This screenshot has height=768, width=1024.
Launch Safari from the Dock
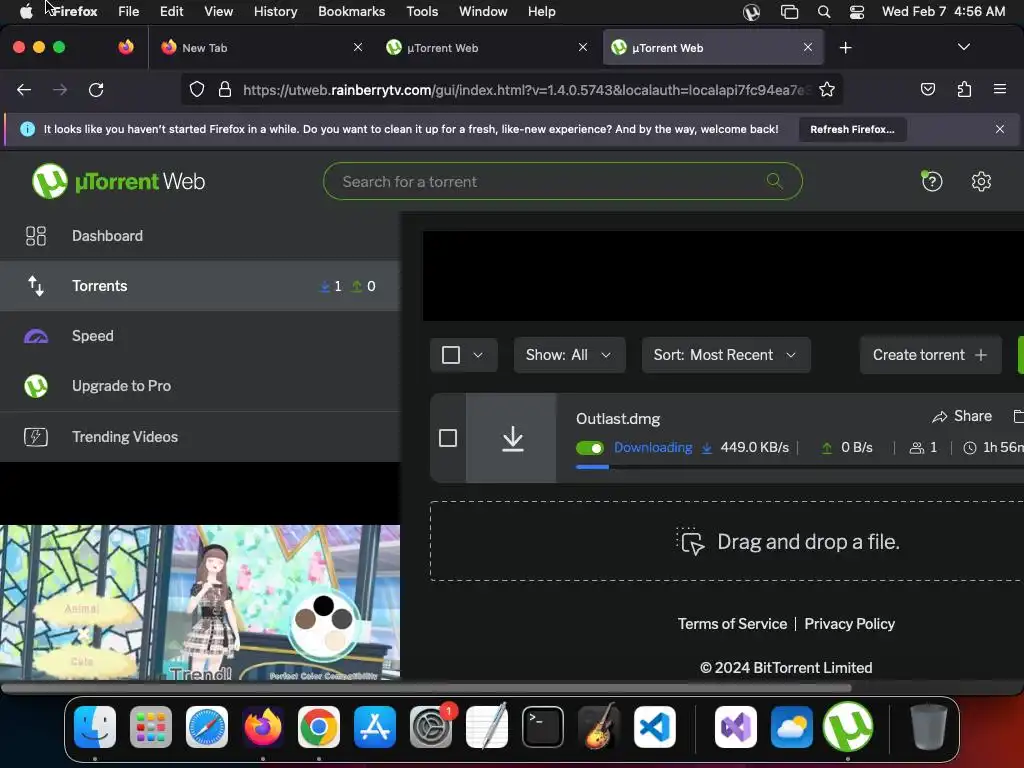coord(207,726)
